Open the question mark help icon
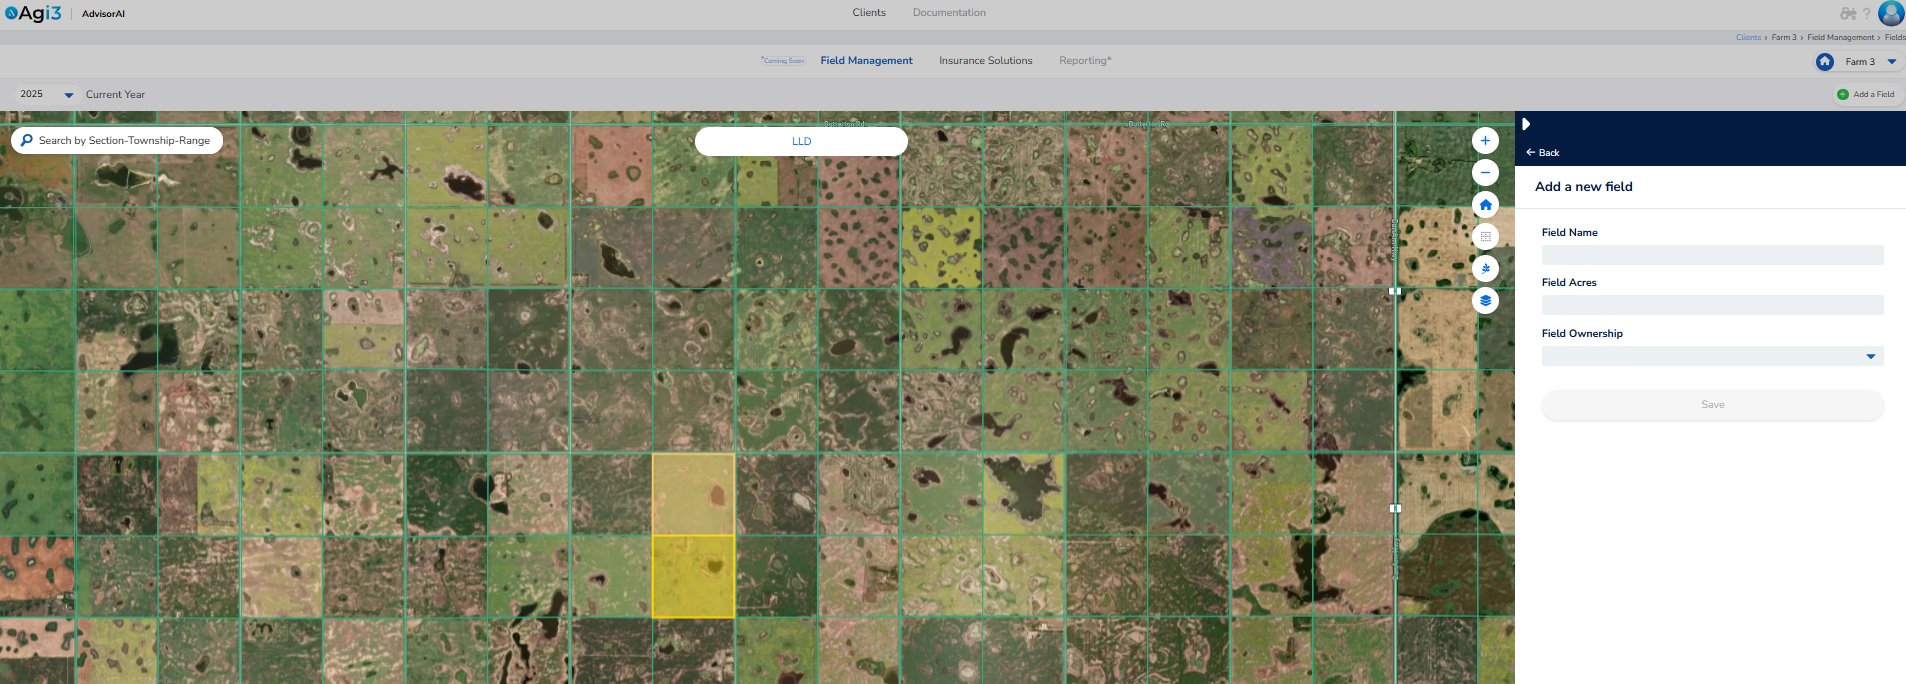The width and height of the screenshot is (1906, 684). (x=1866, y=13)
